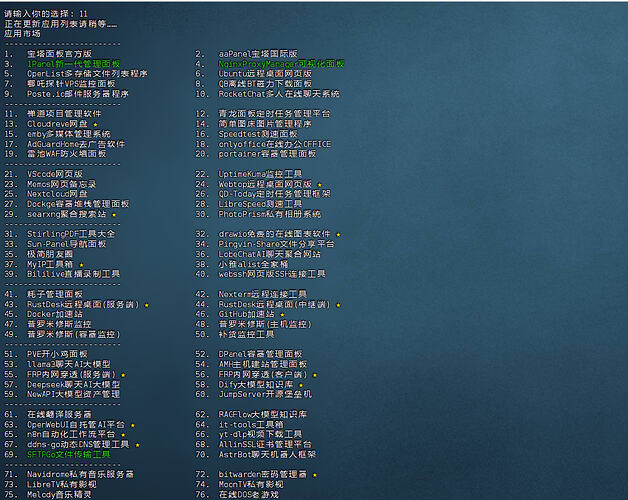Select 'AdGuardHome去广告软件'
This screenshot has height=500, width=628.
(76, 144)
